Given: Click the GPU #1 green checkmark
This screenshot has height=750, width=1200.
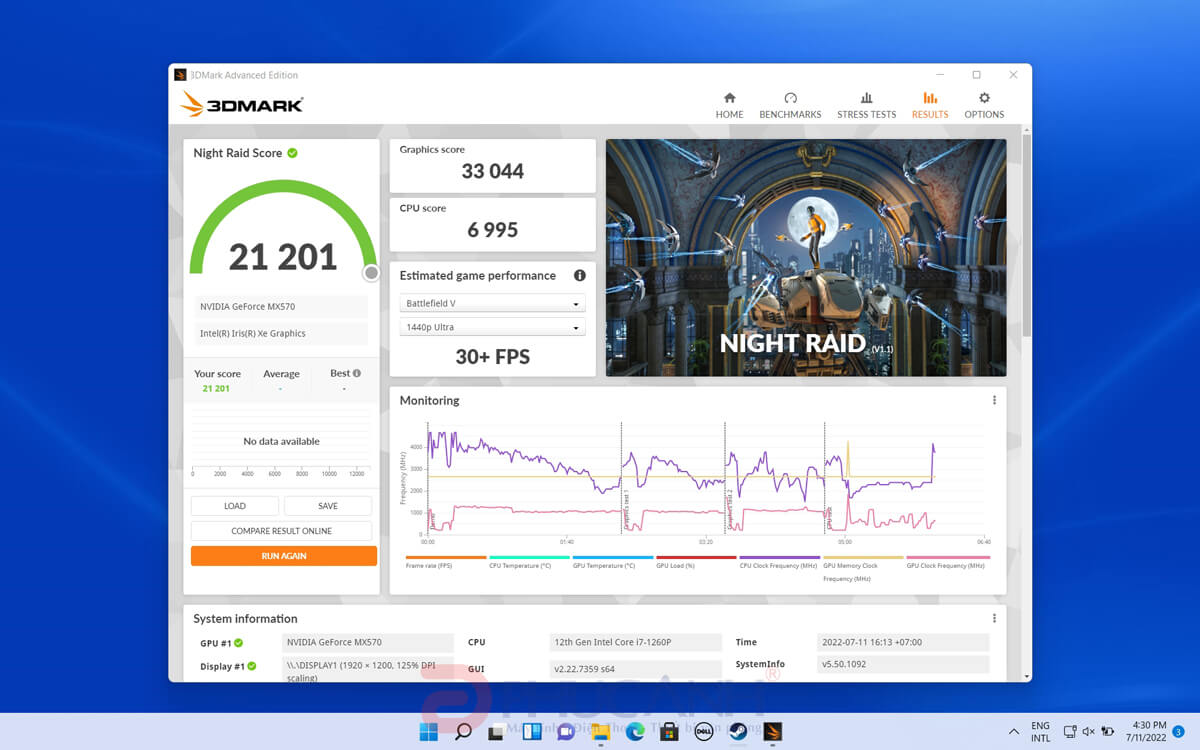Looking at the screenshot, I should tap(239, 643).
